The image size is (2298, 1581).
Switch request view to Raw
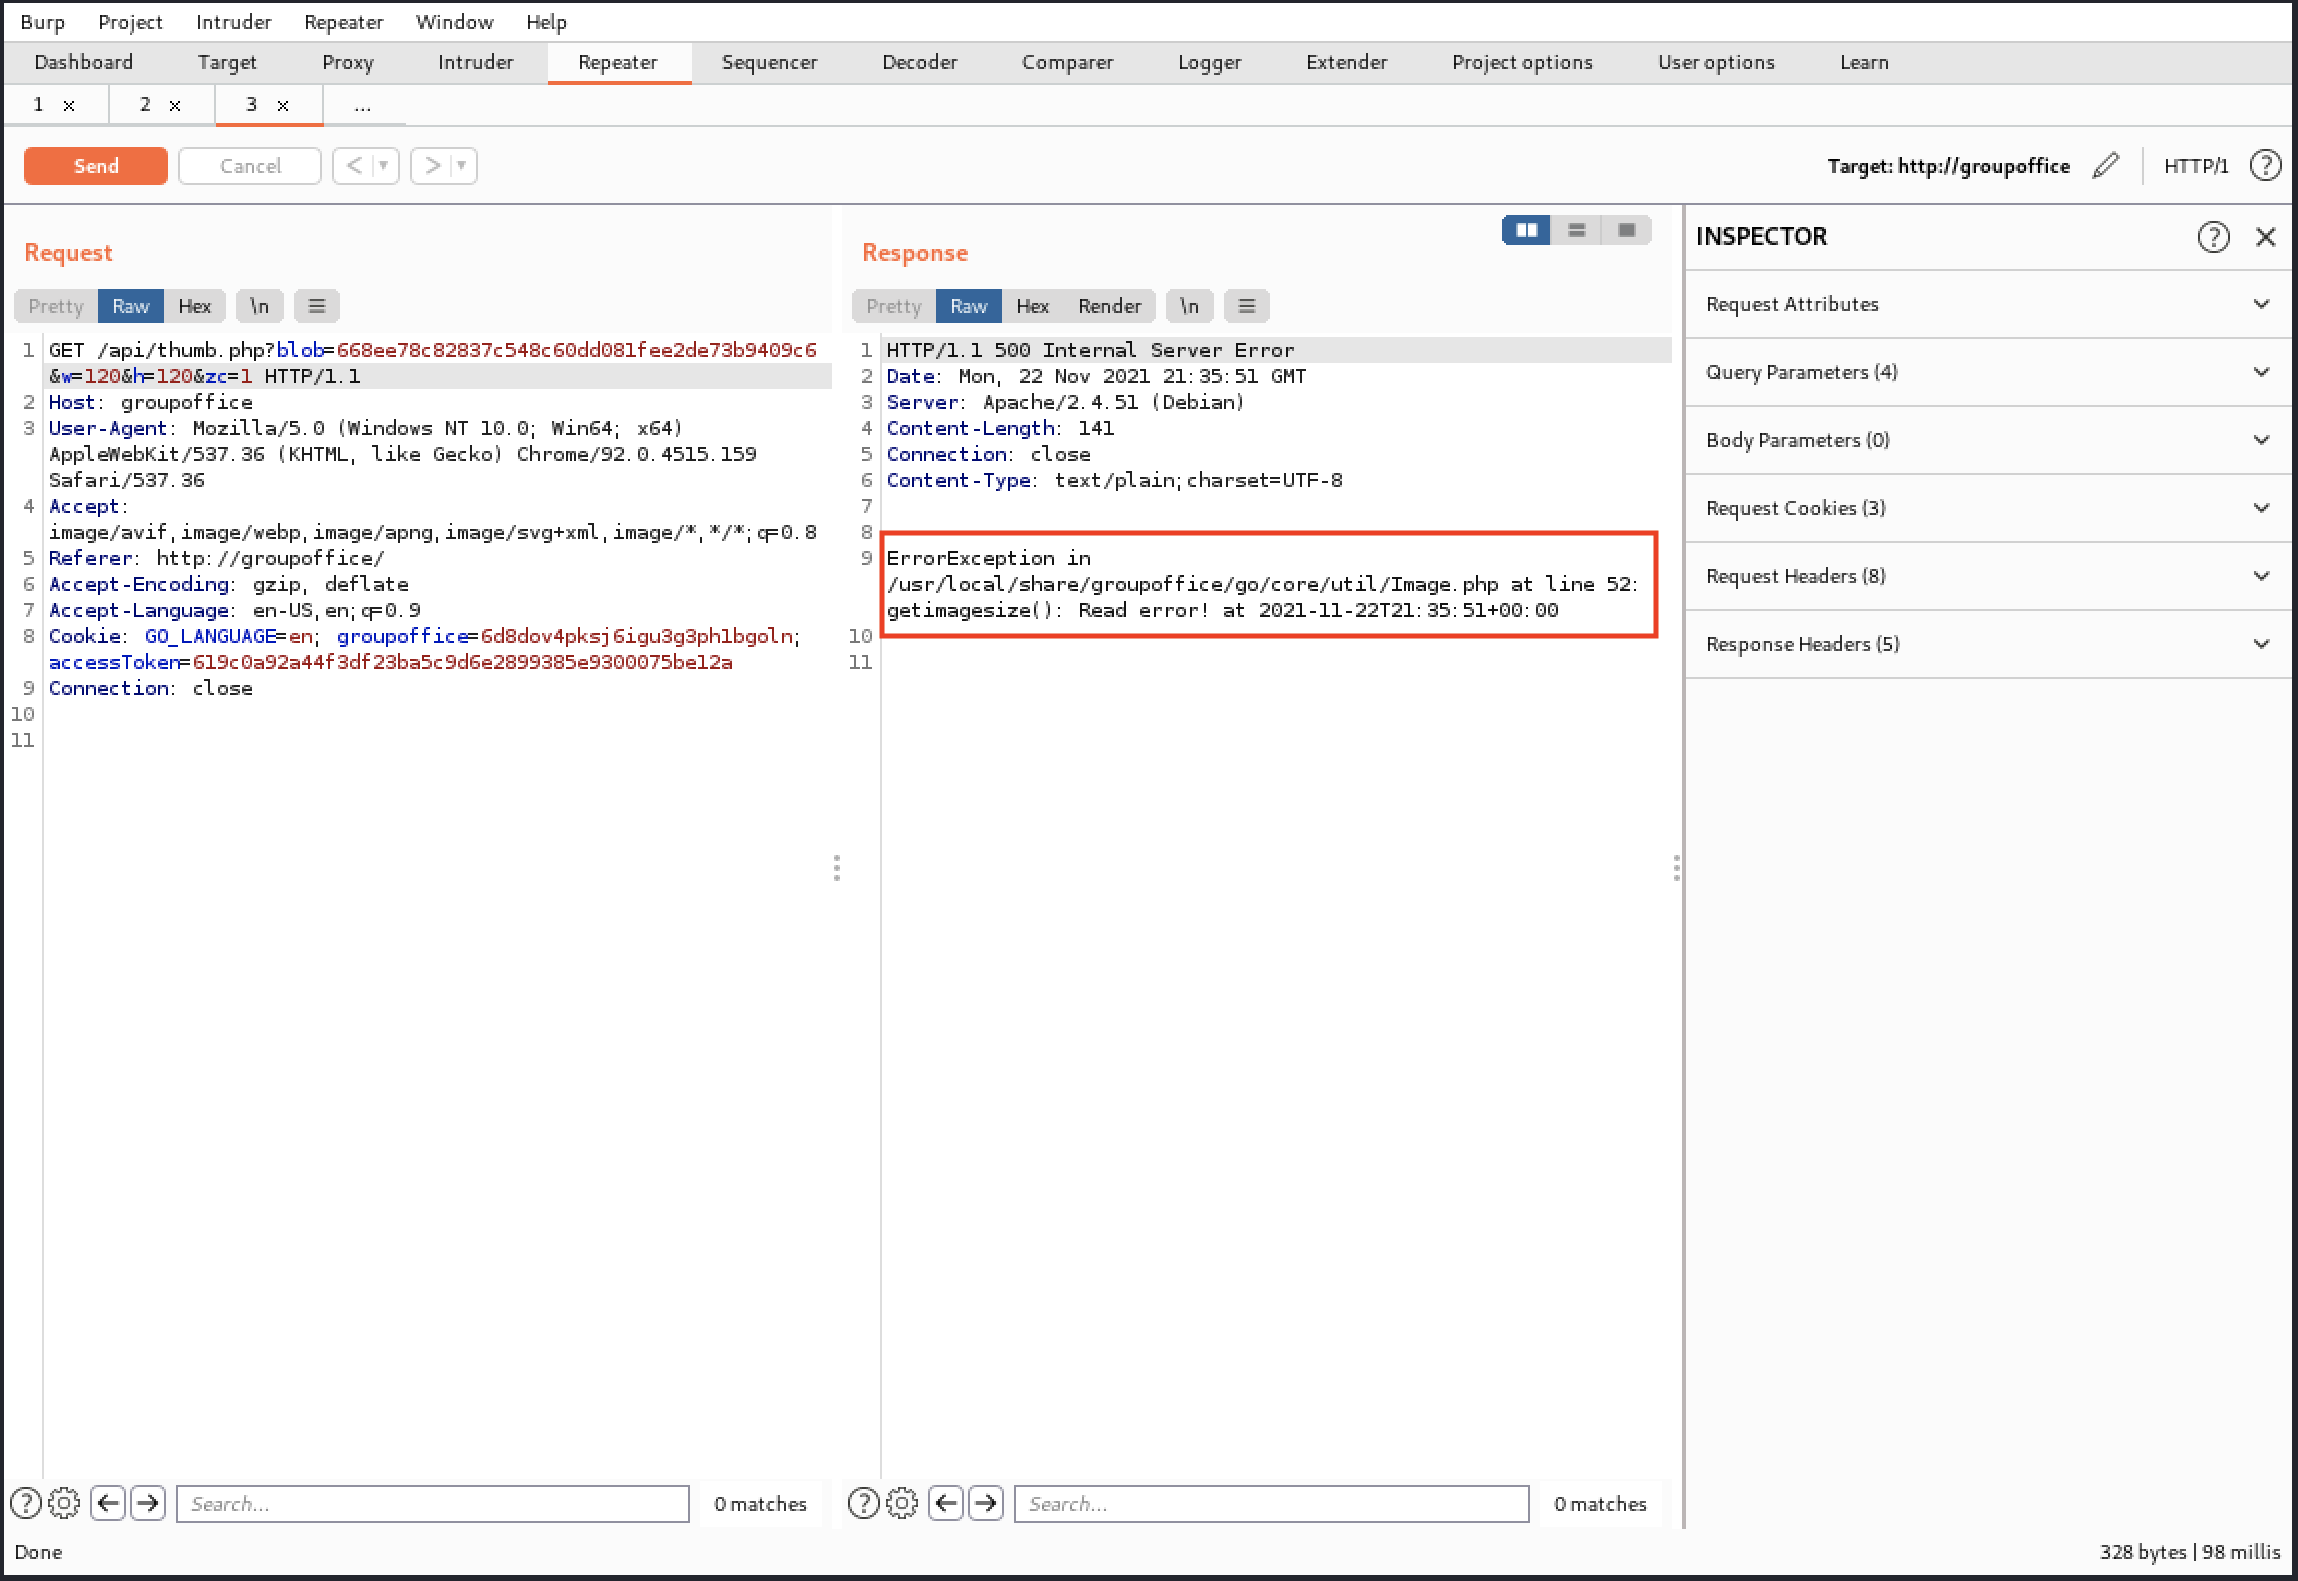[x=131, y=306]
